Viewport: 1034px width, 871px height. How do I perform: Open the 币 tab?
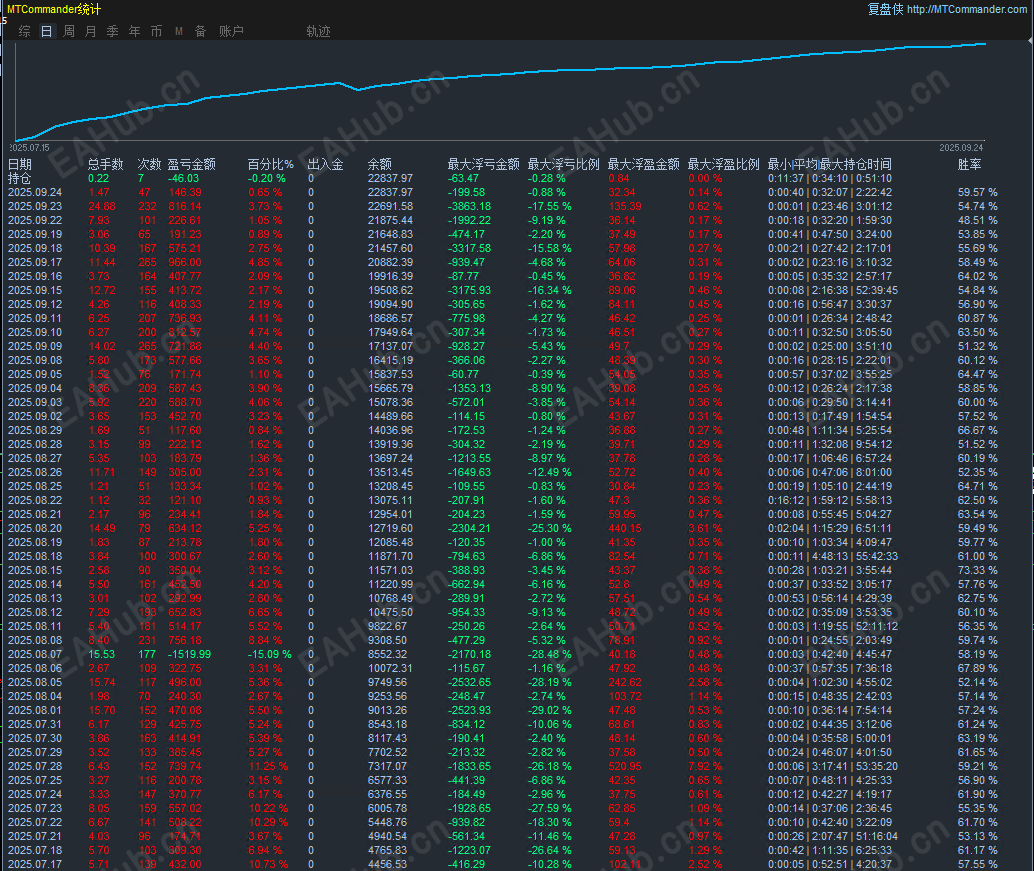[x=156, y=31]
